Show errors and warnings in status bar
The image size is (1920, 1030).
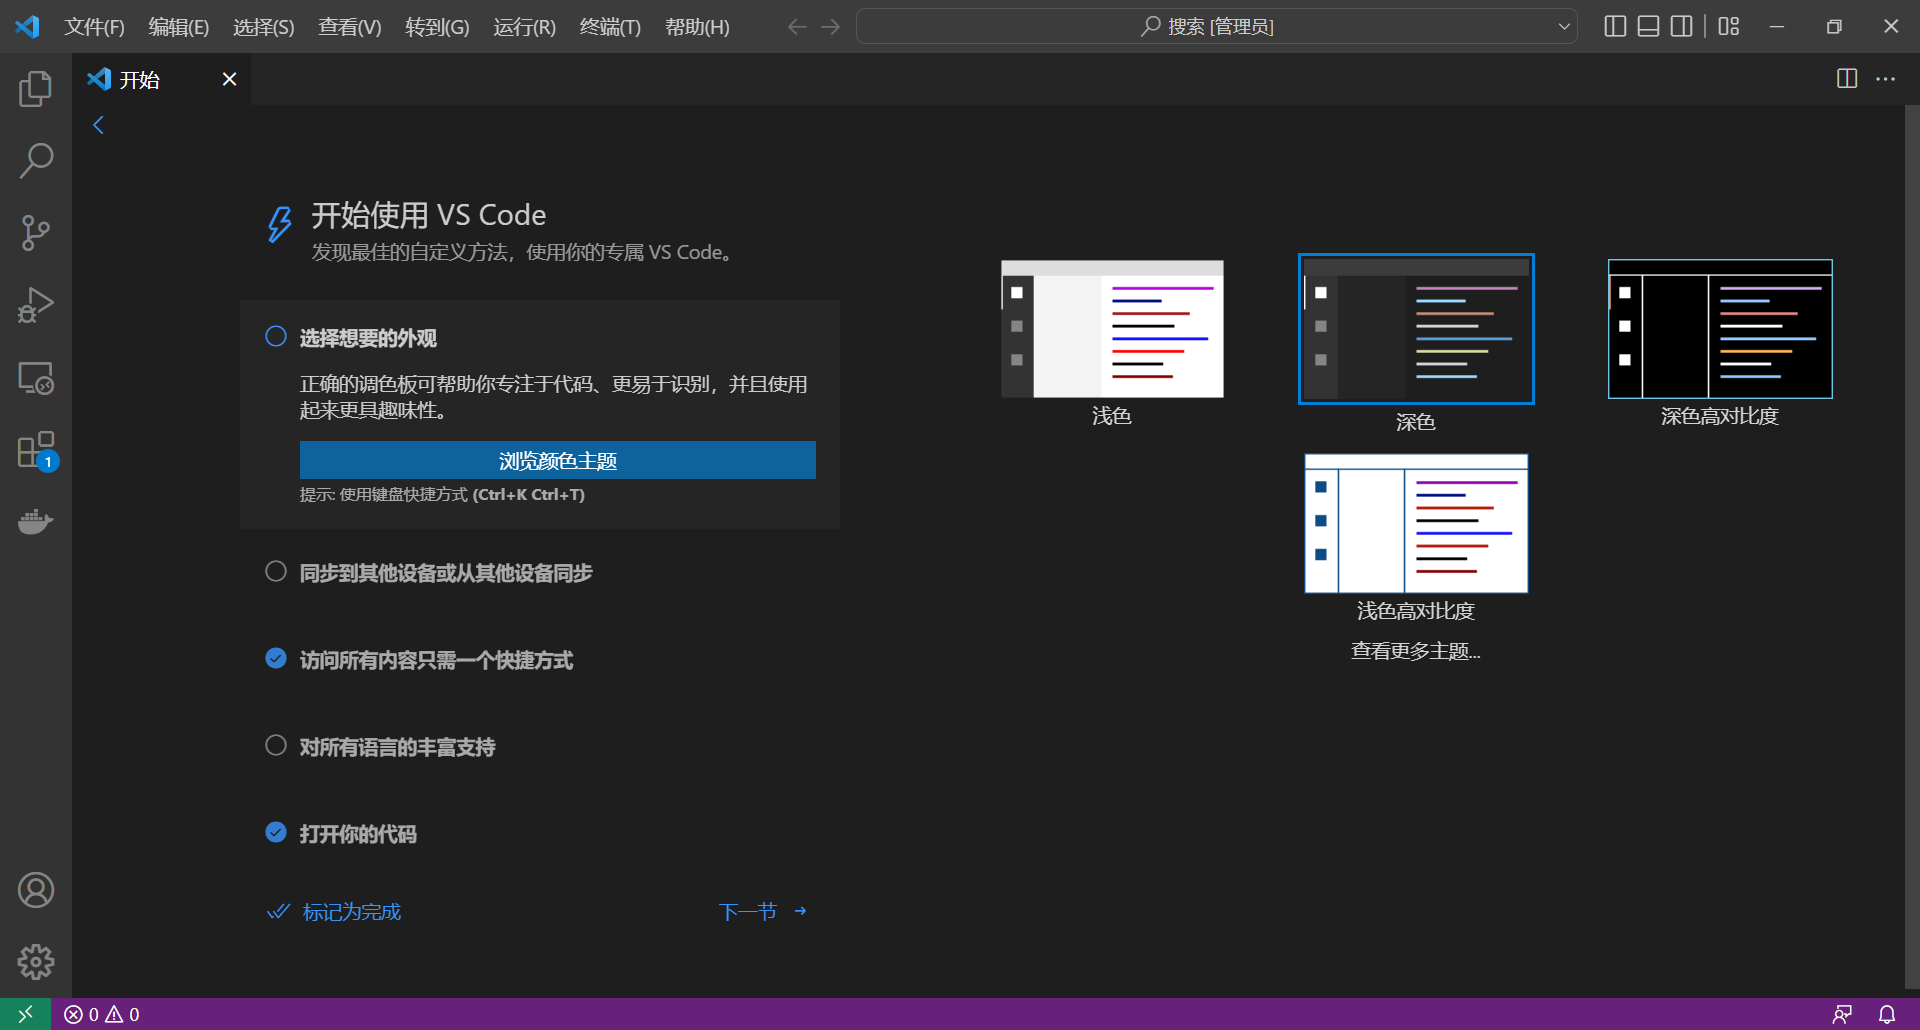[x=102, y=1014]
